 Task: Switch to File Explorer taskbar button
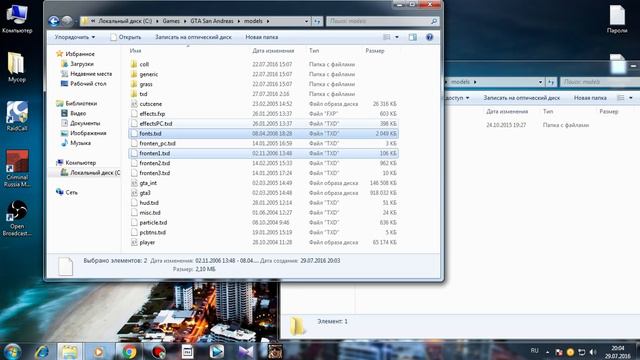pos(70,351)
